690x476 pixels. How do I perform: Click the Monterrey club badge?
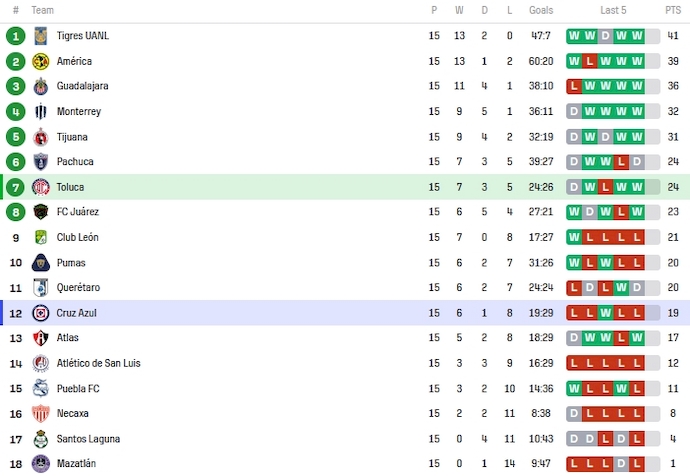coord(41,111)
